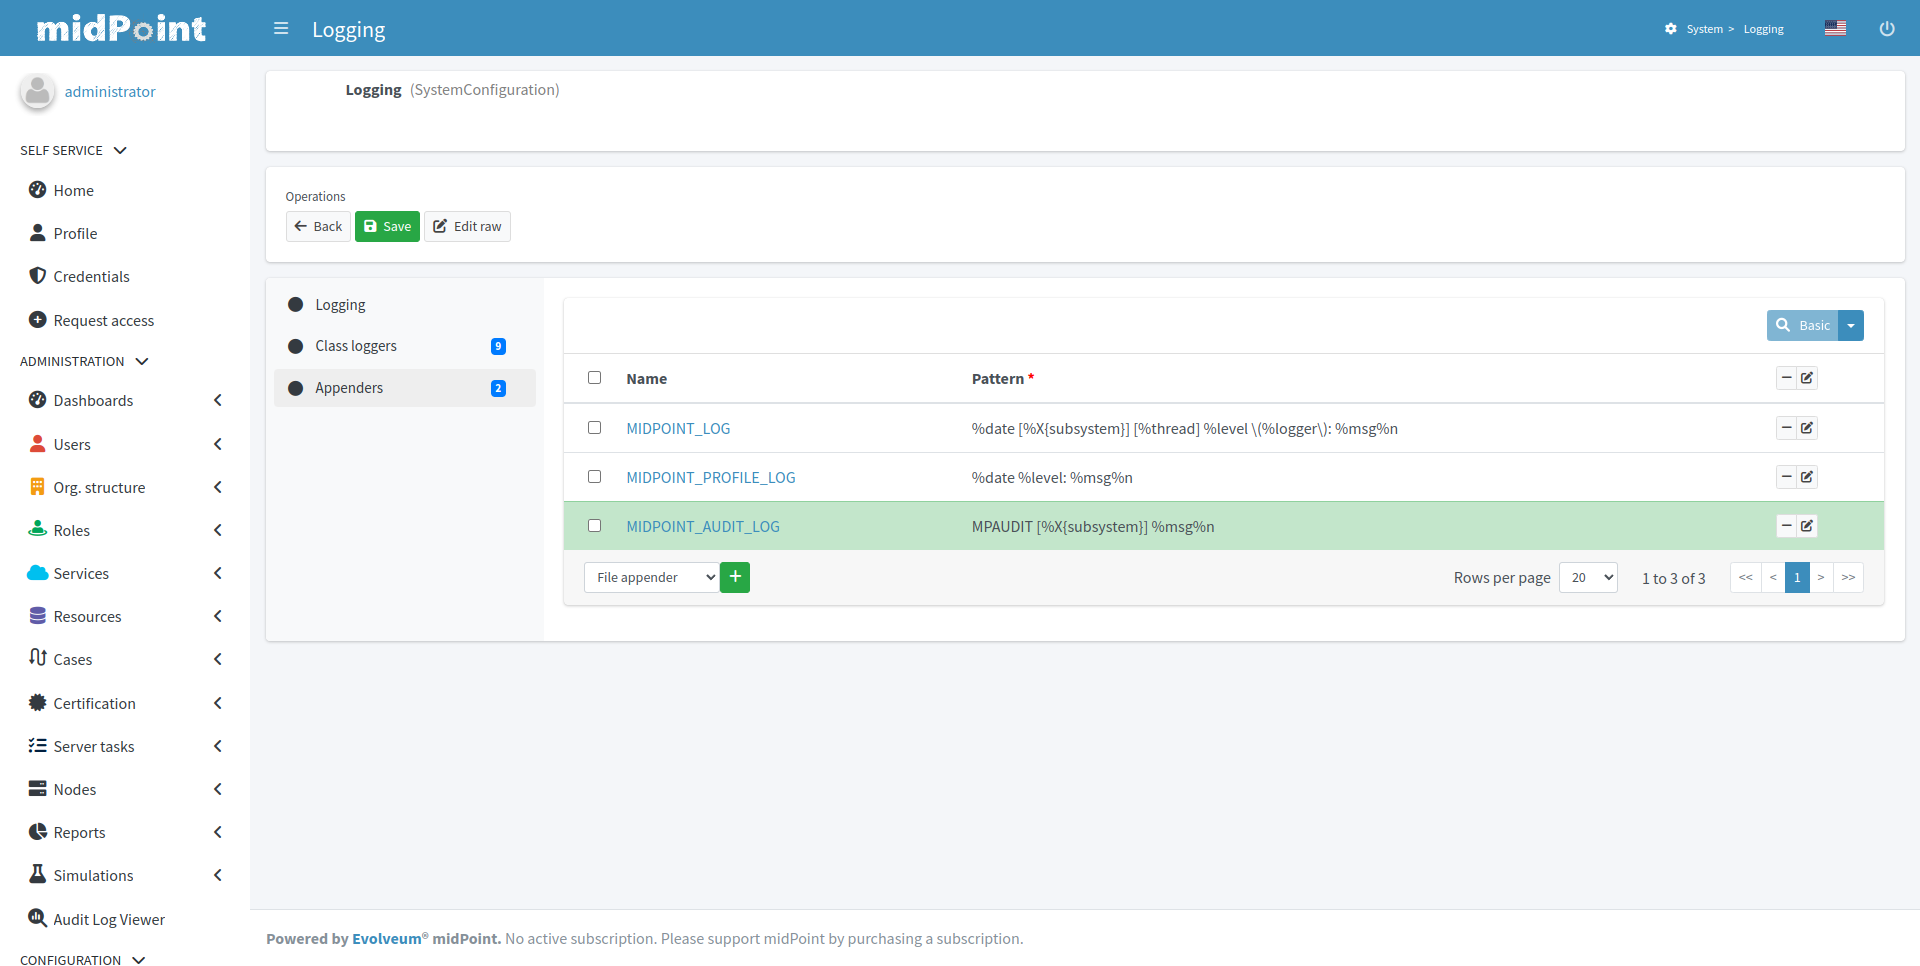The height and width of the screenshot is (966, 1920).
Task: Open the MIDPOINT_AUDIT_LOG appender link
Action: tap(703, 527)
